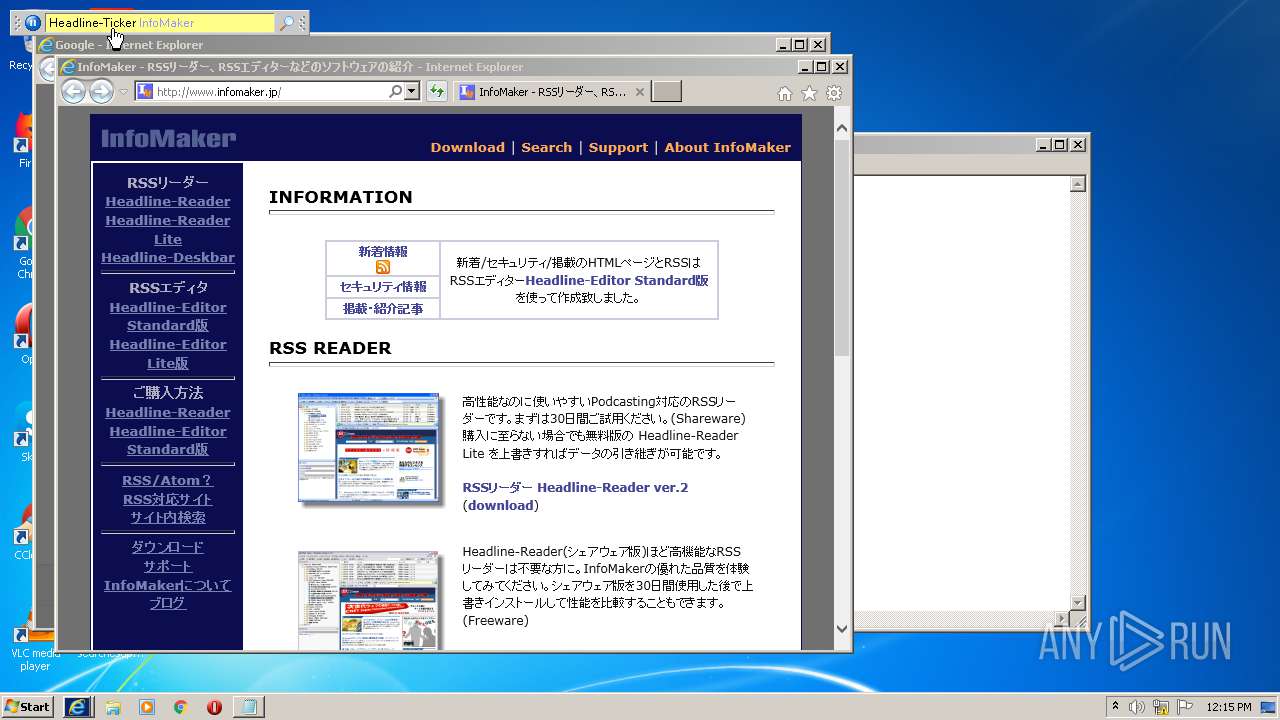Click page scrollbar down arrow in InfoMaker window
Image resolution: width=1280 pixels, height=720 pixels.
(842, 628)
